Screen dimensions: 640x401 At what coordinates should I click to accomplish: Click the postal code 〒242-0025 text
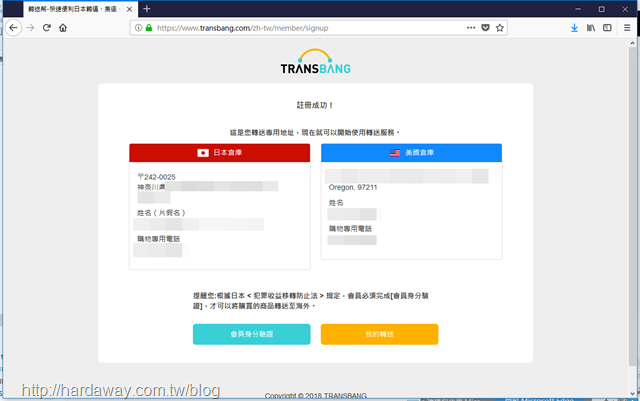coord(157,177)
